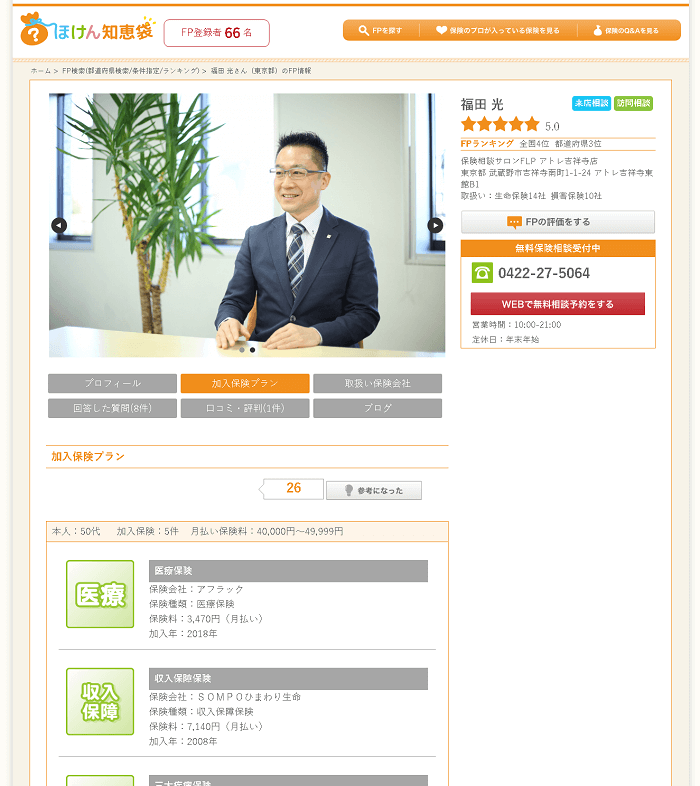Switch to the 取扱い保険会社 tab

[x=378, y=383]
